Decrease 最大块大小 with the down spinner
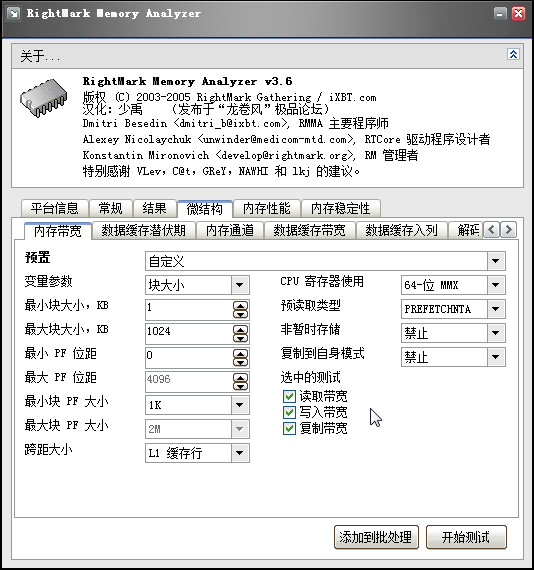The width and height of the screenshot is (534, 570). click(241, 338)
